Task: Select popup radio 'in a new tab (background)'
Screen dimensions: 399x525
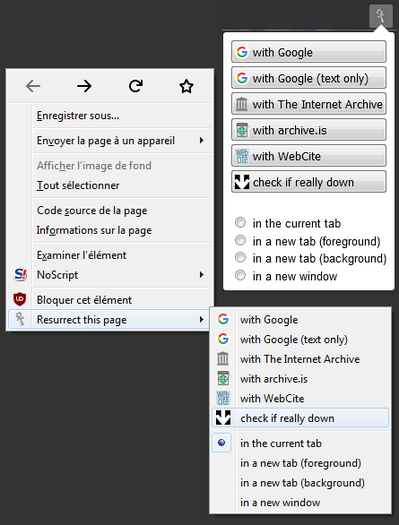Action: click(240, 257)
